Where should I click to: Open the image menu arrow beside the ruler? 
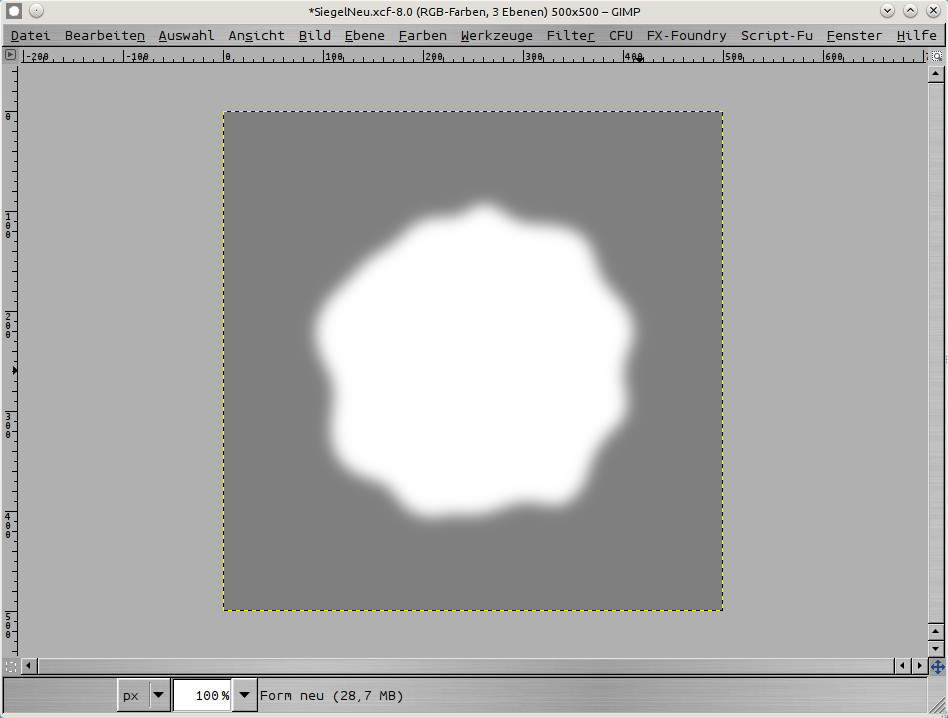(x=11, y=56)
